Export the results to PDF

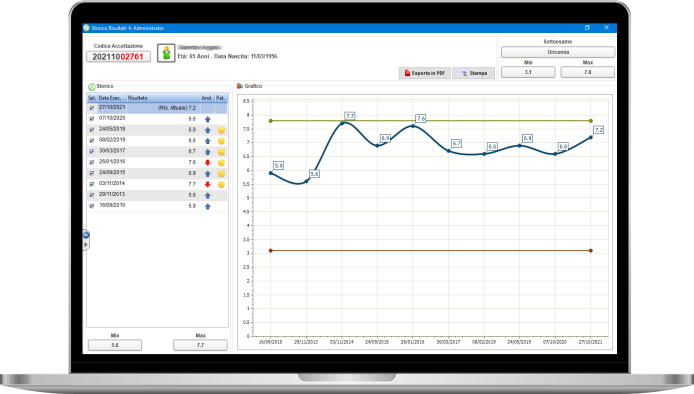point(424,73)
